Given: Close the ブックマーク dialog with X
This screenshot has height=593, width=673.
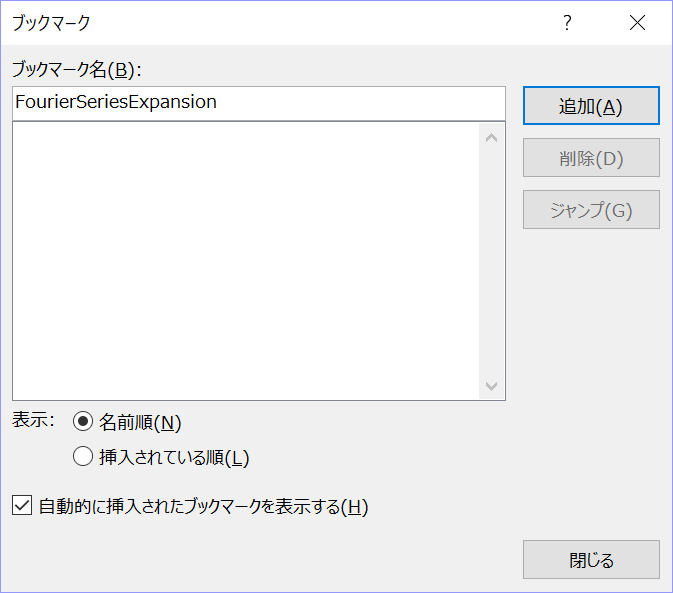Looking at the screenshot, I should click(637, 22).
